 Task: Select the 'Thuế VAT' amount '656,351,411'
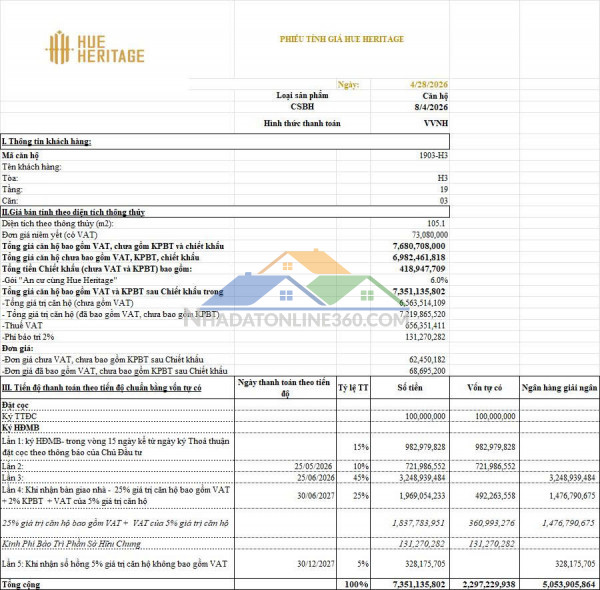tap(425, 326)
